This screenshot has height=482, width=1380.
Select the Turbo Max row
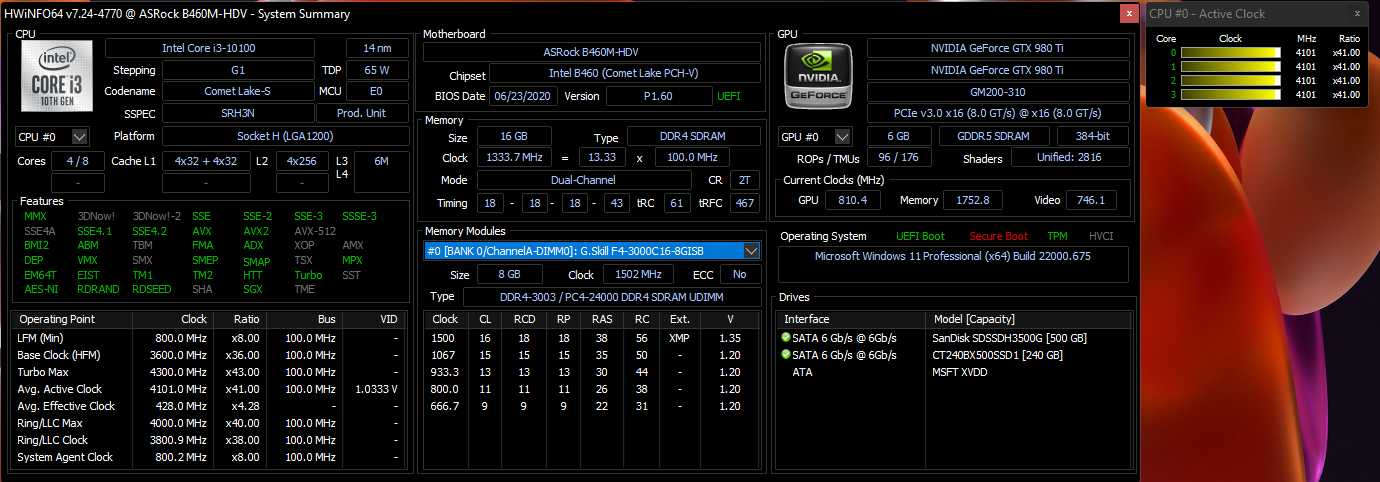209,372
